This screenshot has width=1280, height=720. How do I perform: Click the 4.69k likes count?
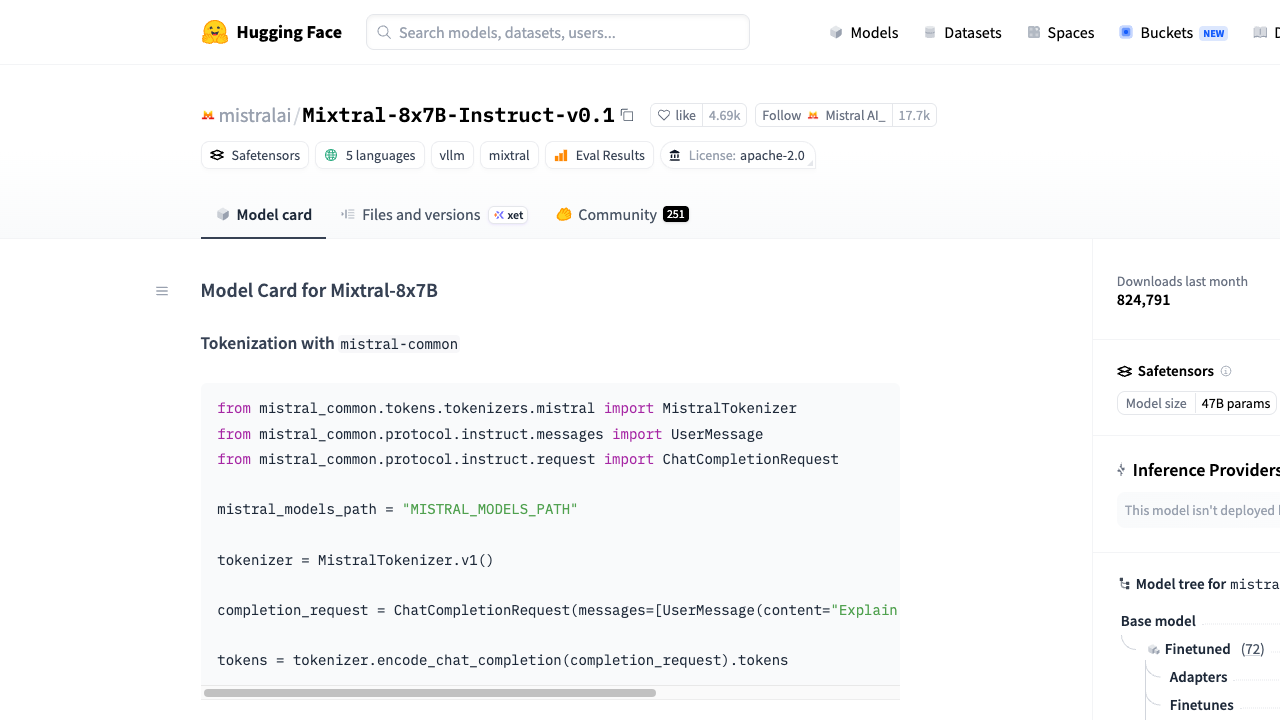click(725, 115)
